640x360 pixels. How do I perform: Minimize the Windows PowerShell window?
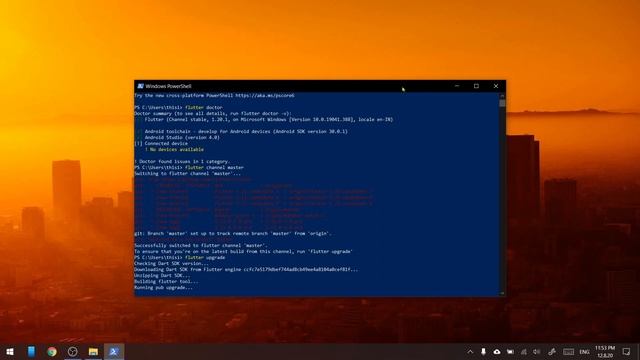point(457,86)
